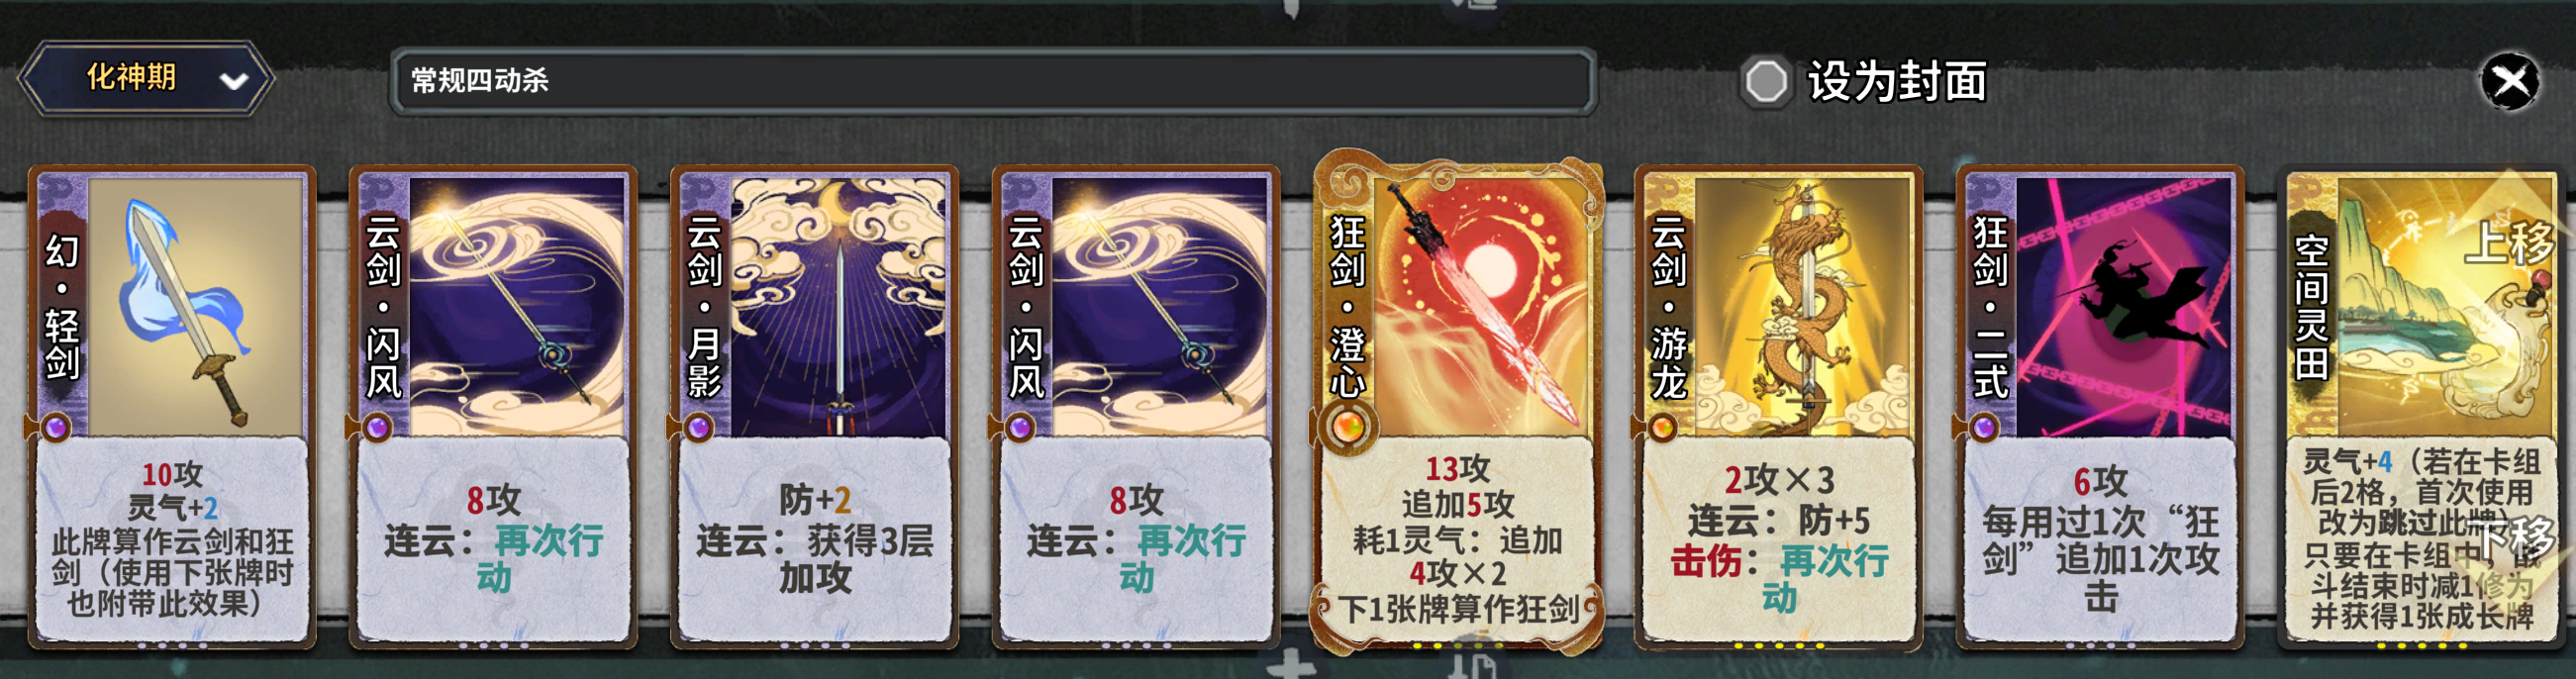
Task: Click purple orb icon on 云剑·月影 card
Action: point(699,428)
